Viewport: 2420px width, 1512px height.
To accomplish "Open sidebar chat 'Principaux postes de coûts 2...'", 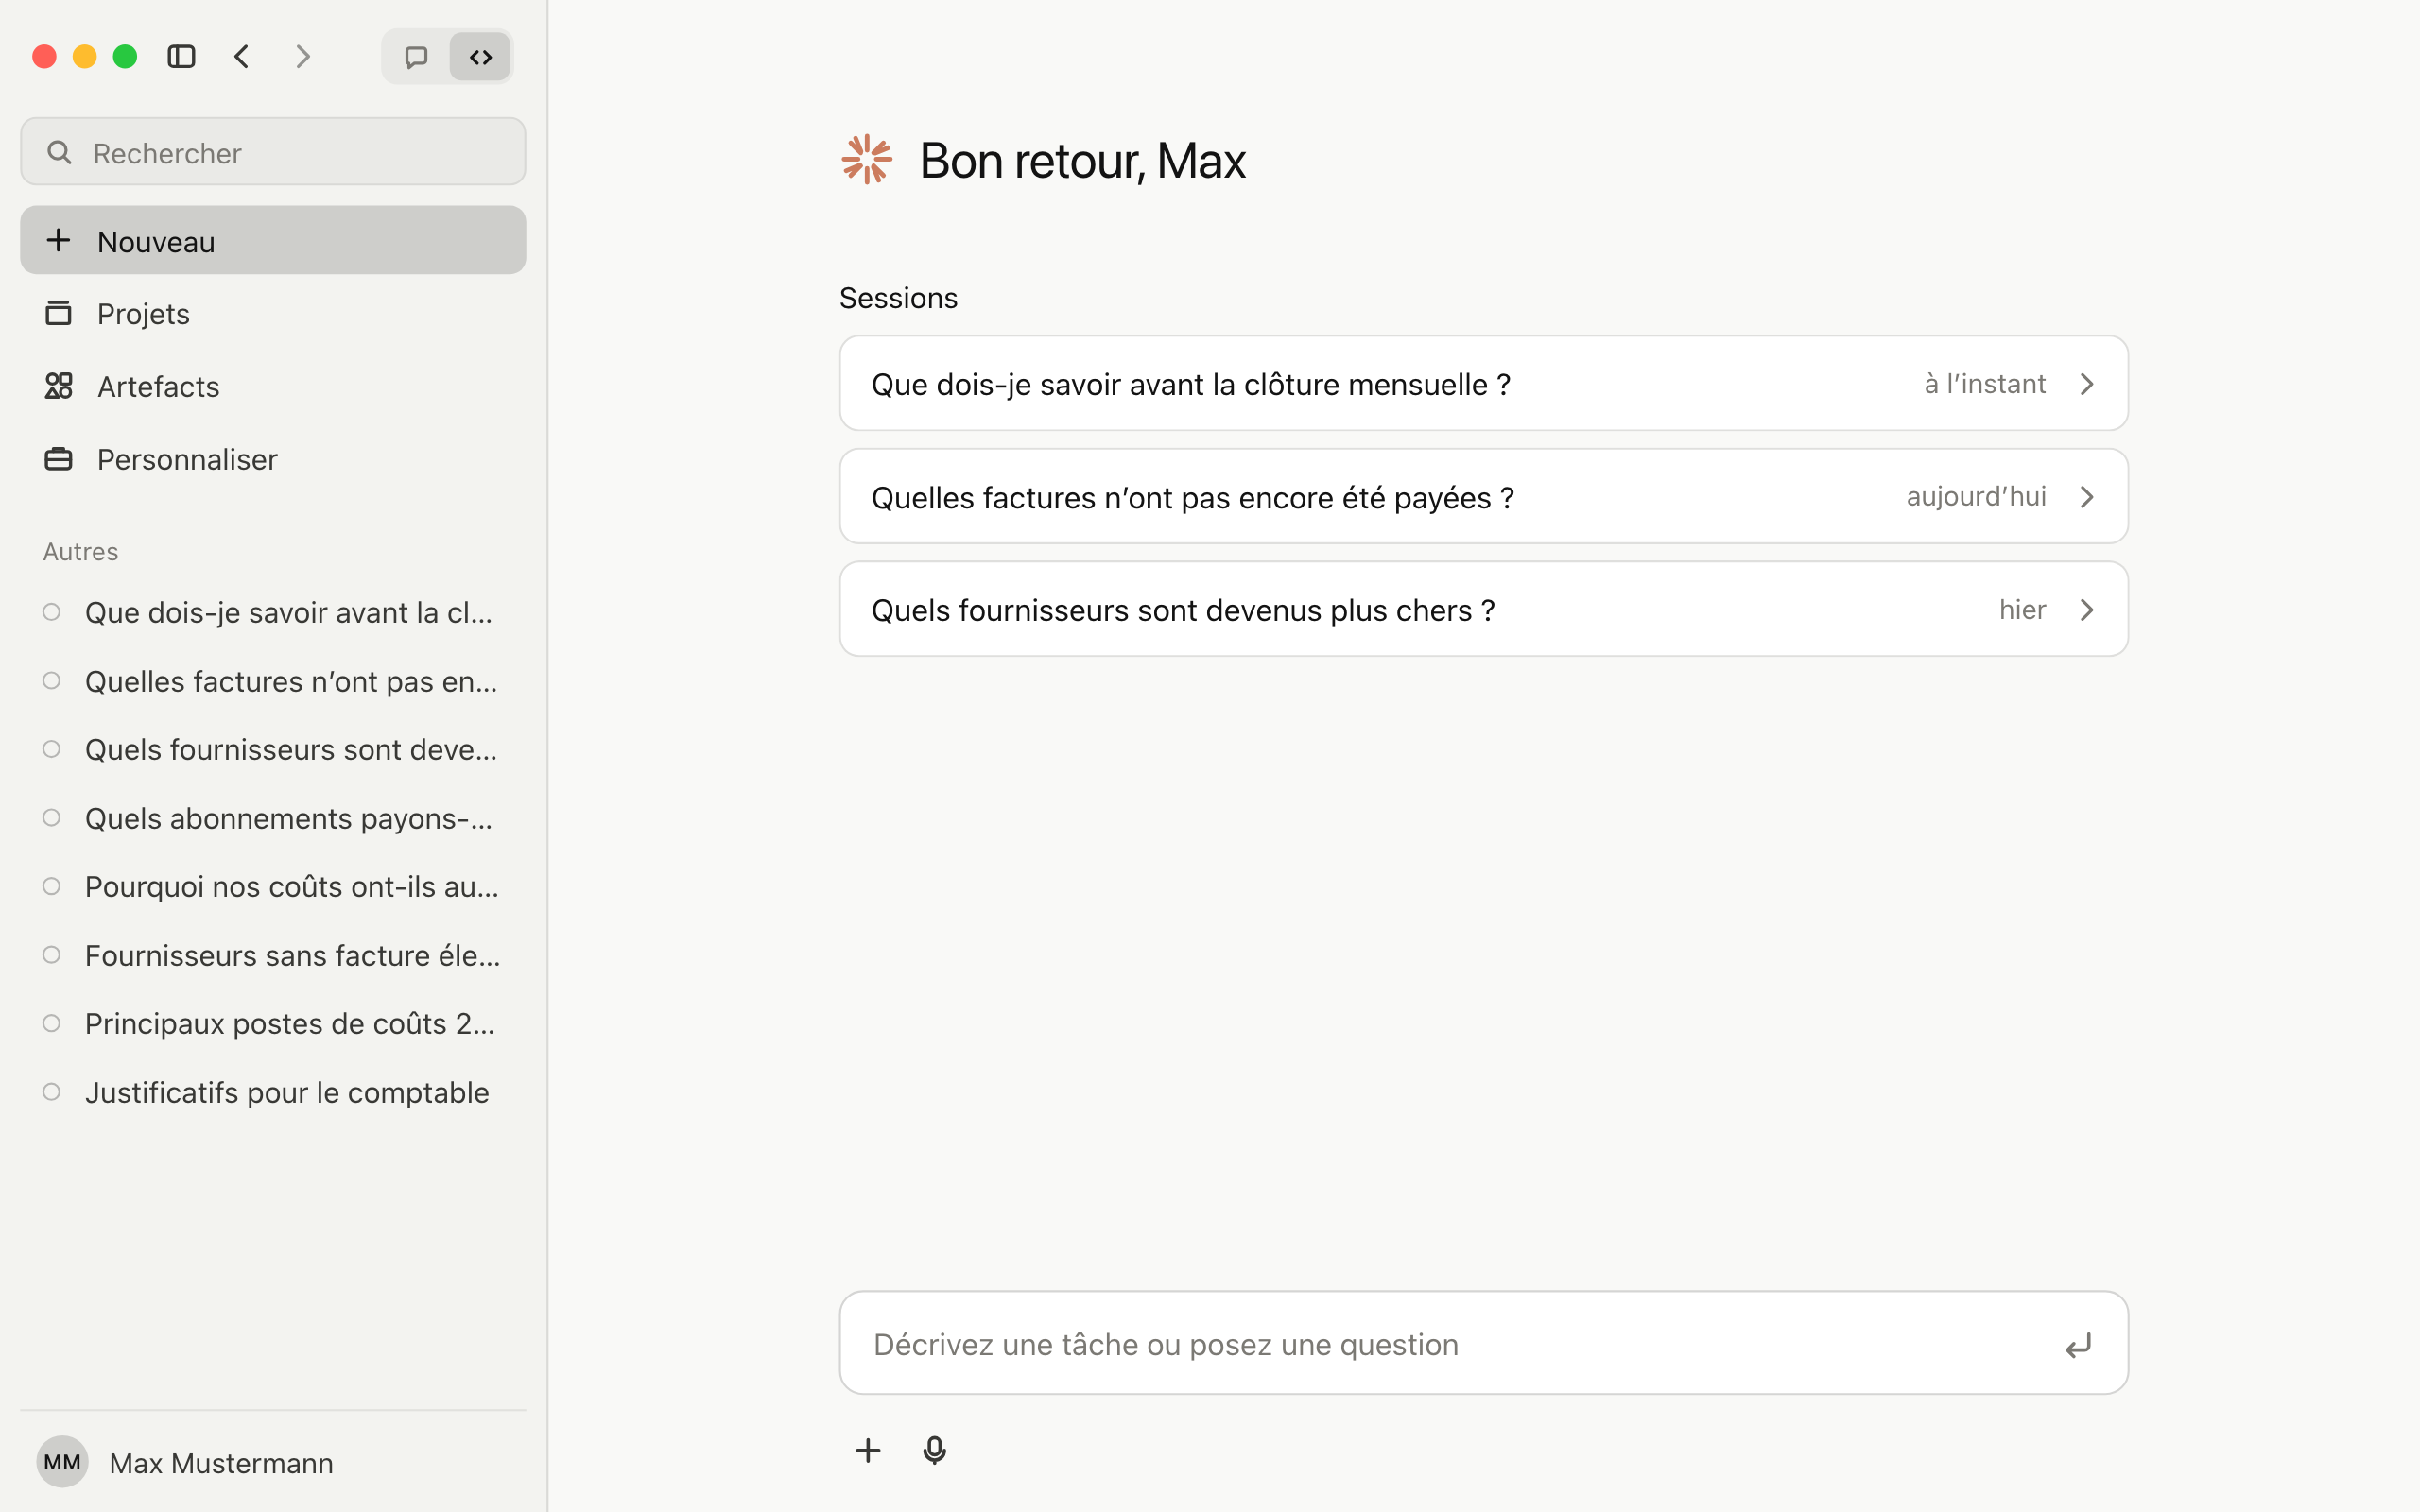I will tap(273, 1023).
